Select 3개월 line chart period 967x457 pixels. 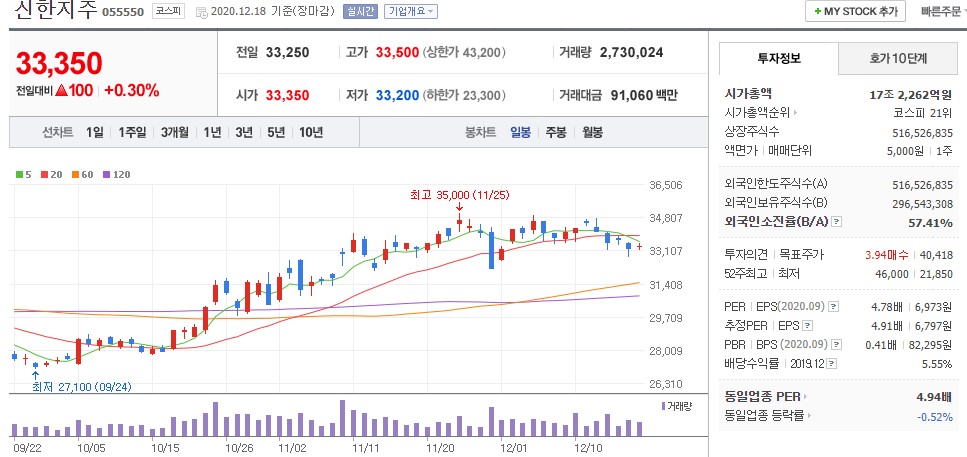175,132
